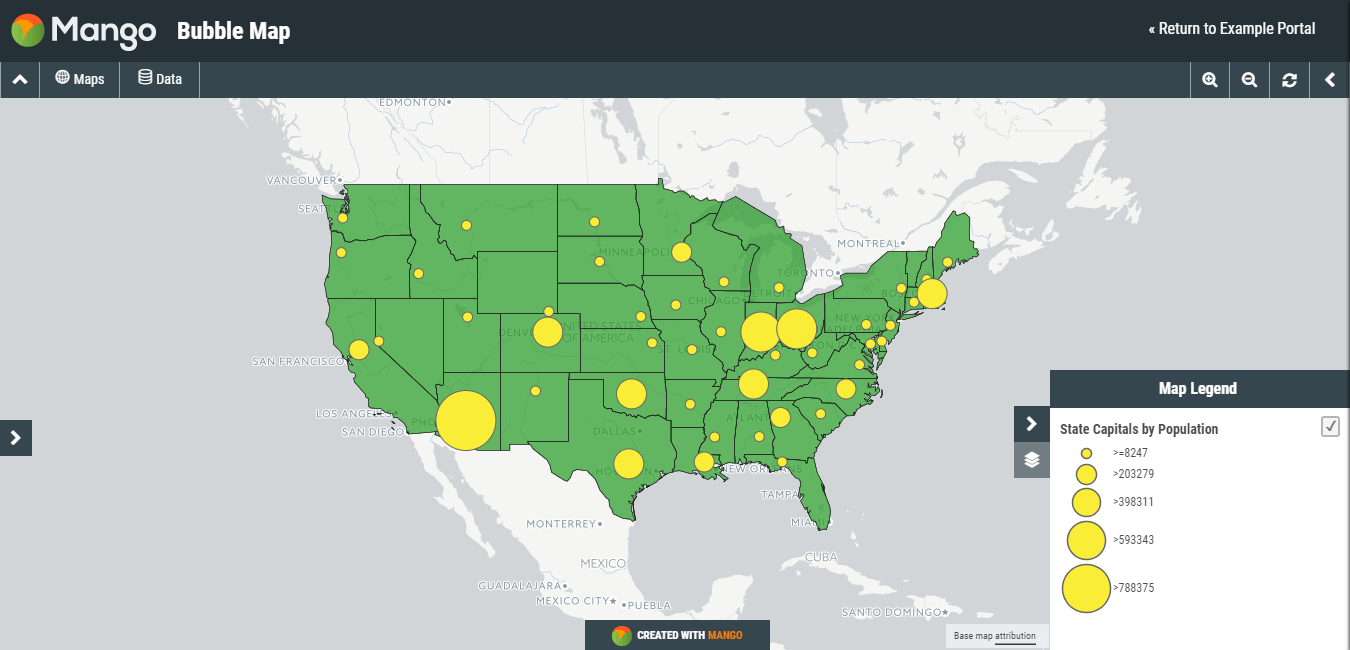Viewport: 1350px width, 650px height.
Task: Open the Maps menu
Action: pyautogui.click(x=80, y=79)
